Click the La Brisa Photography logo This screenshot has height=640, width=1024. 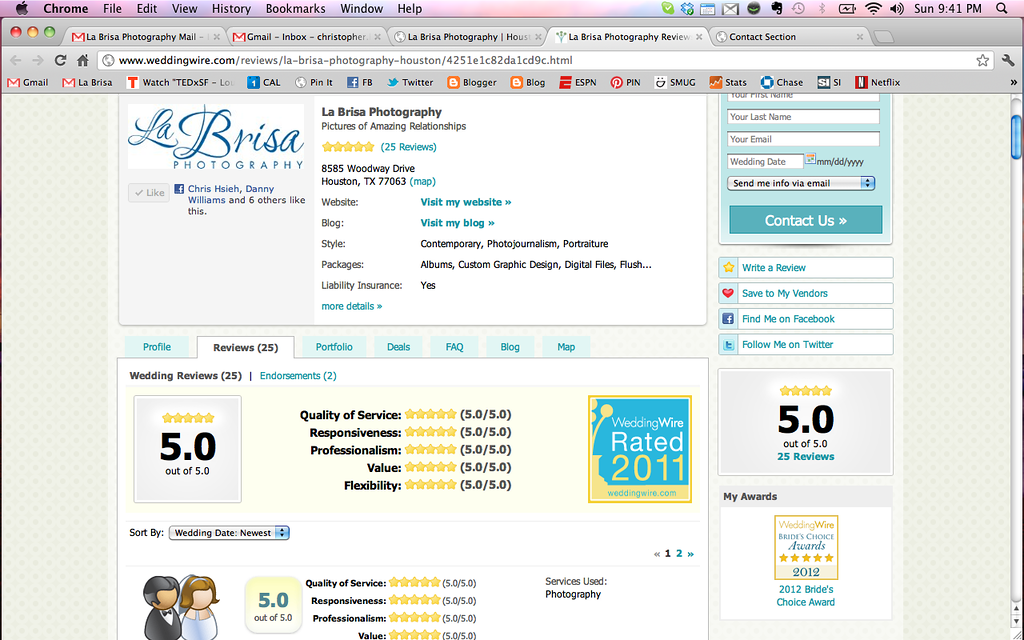(x=216, y=136)
